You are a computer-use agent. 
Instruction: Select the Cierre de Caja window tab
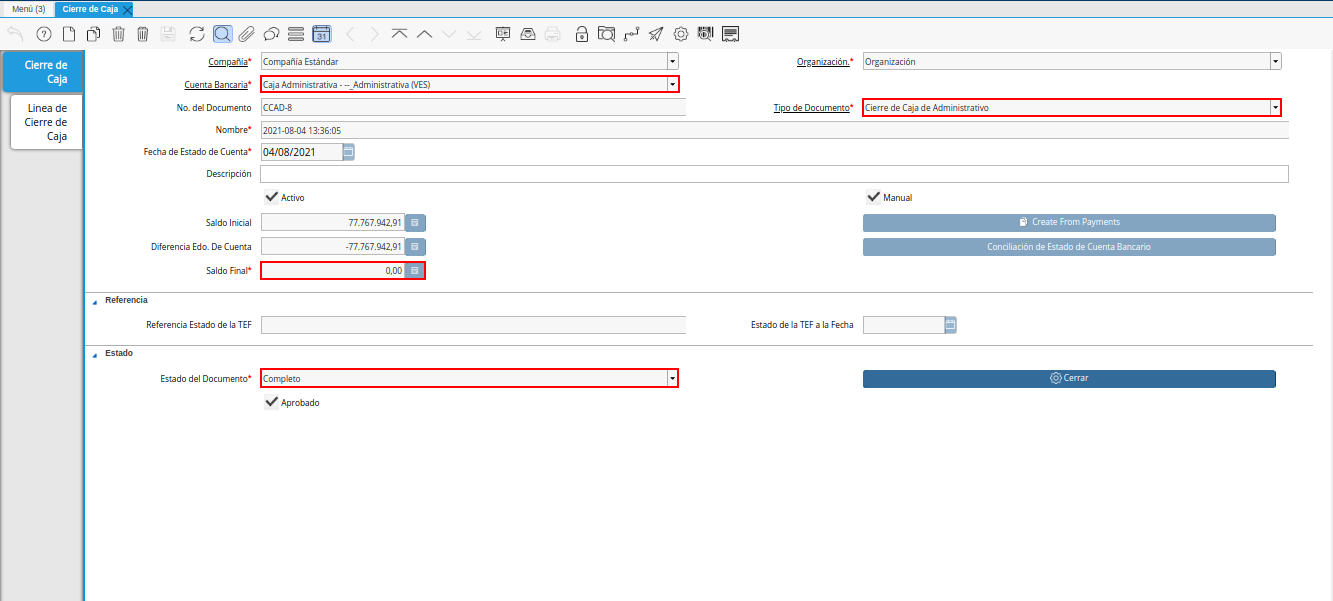pos(90,8)
